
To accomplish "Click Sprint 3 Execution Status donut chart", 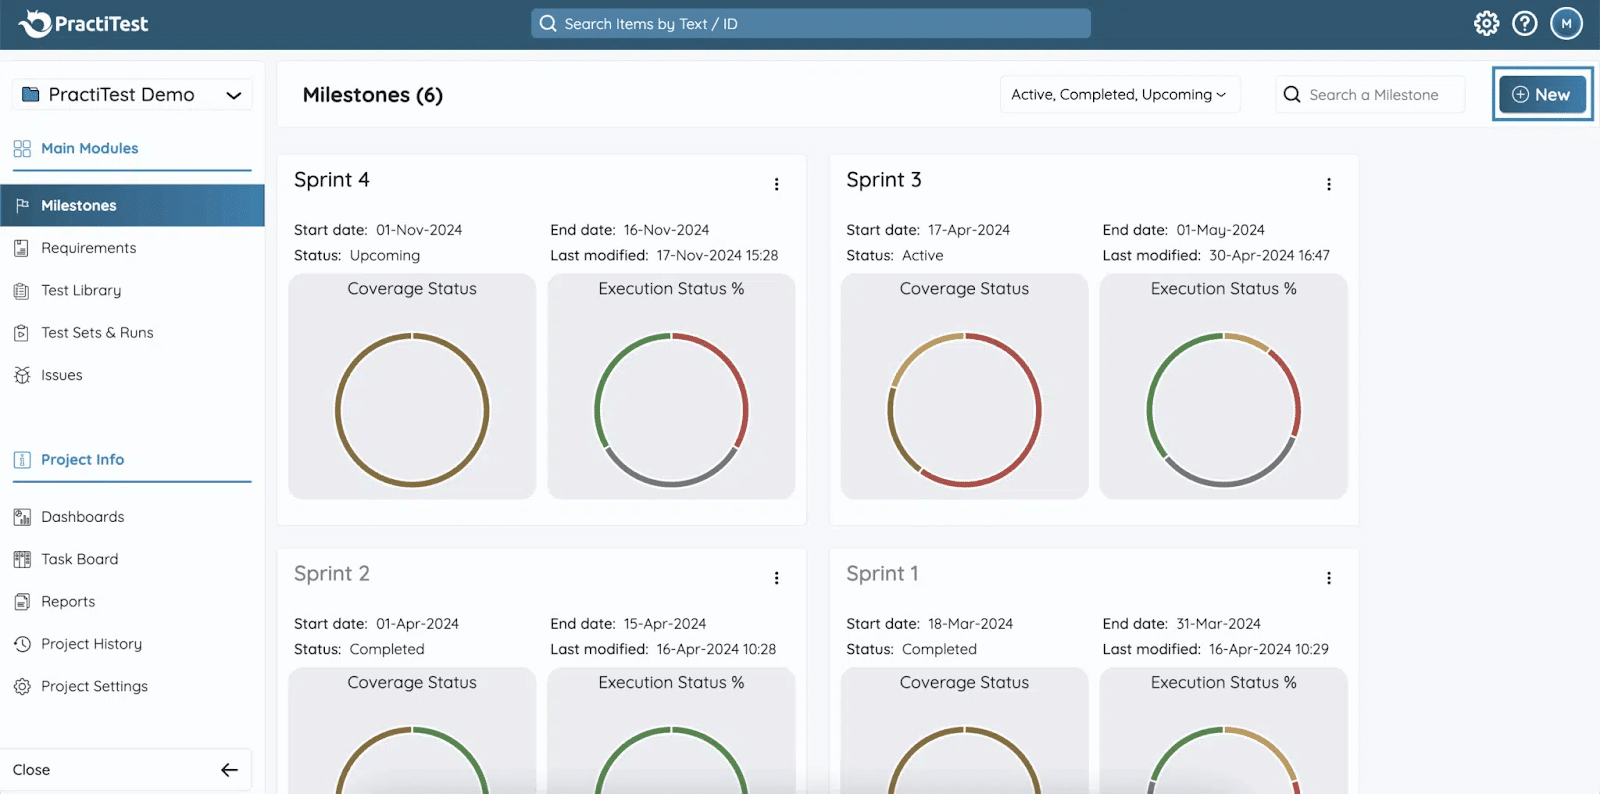I will coord(1223,410).
